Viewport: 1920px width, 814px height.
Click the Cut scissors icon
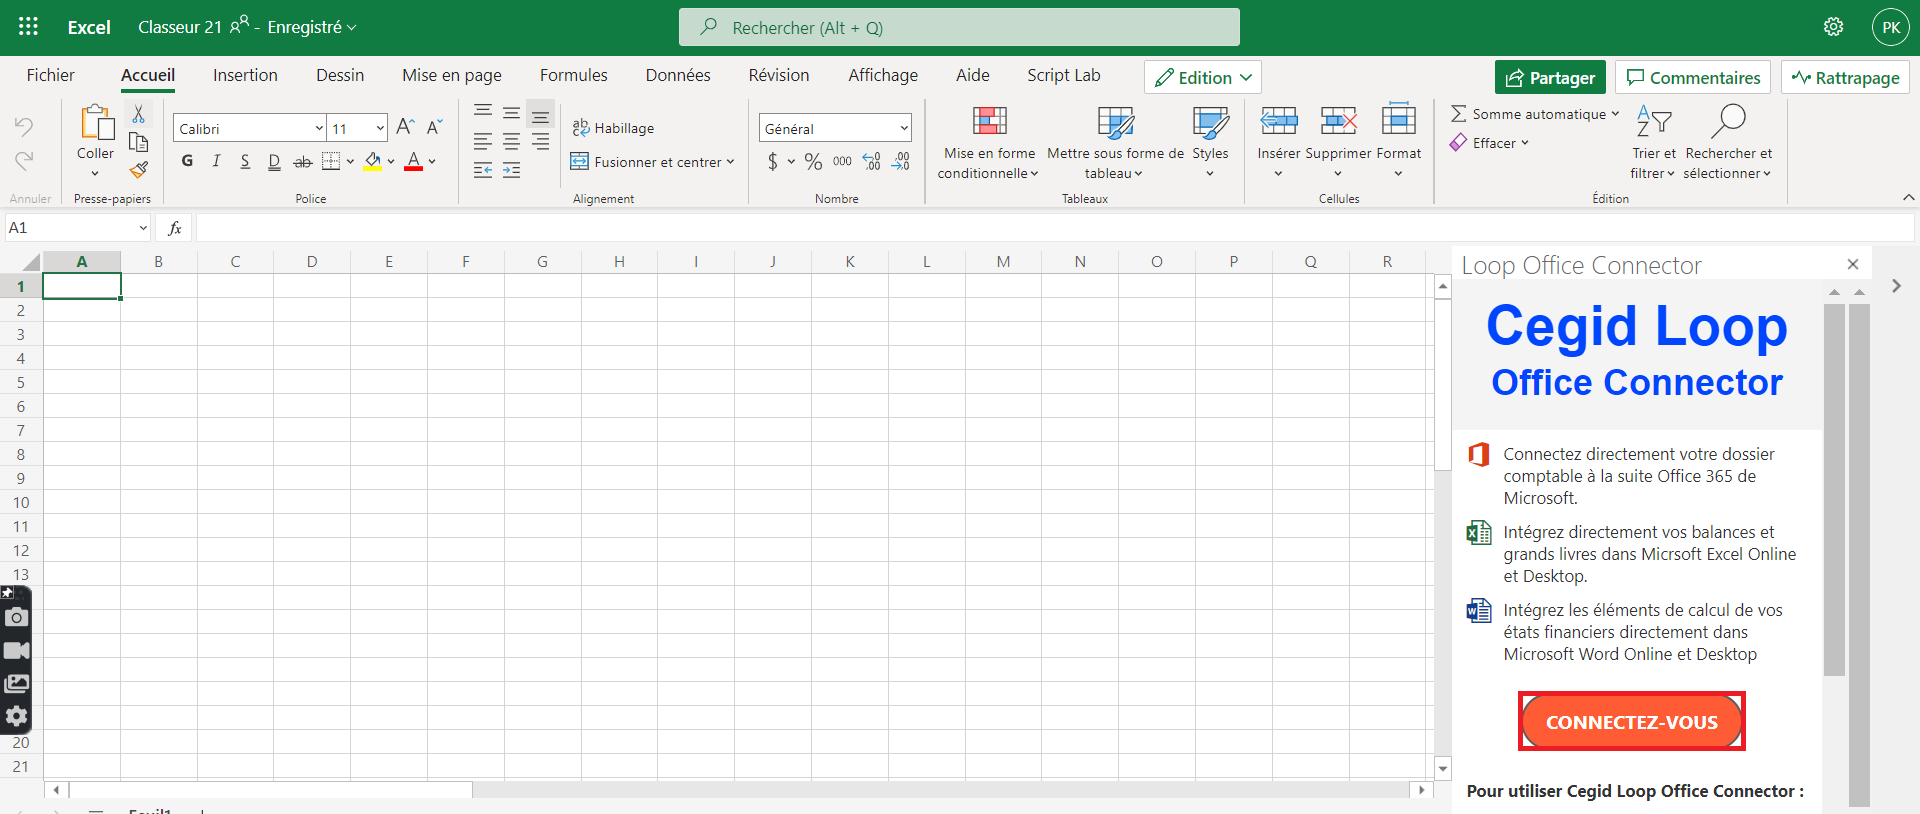[x=139, y=114]
